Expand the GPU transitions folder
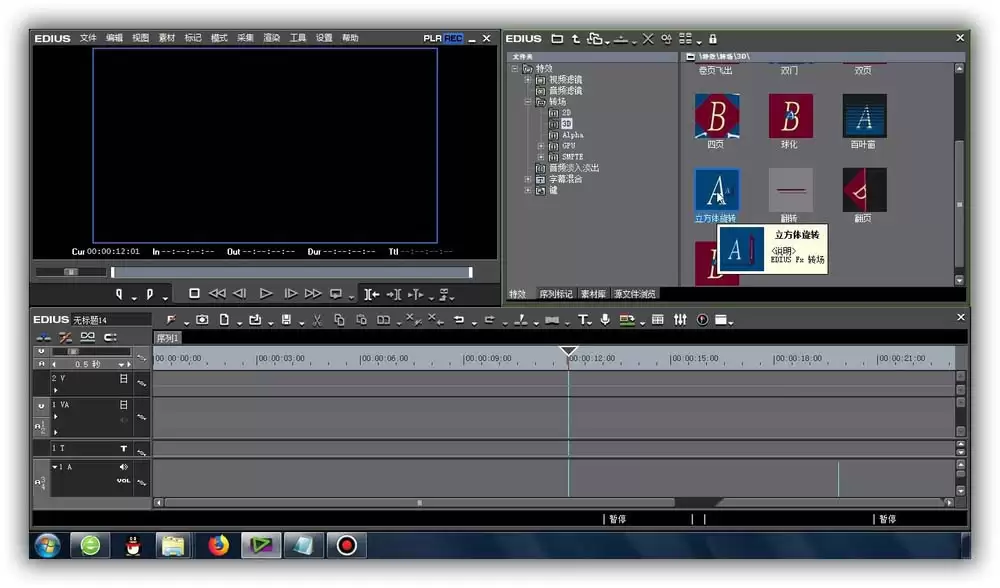 tap(541, 146)
